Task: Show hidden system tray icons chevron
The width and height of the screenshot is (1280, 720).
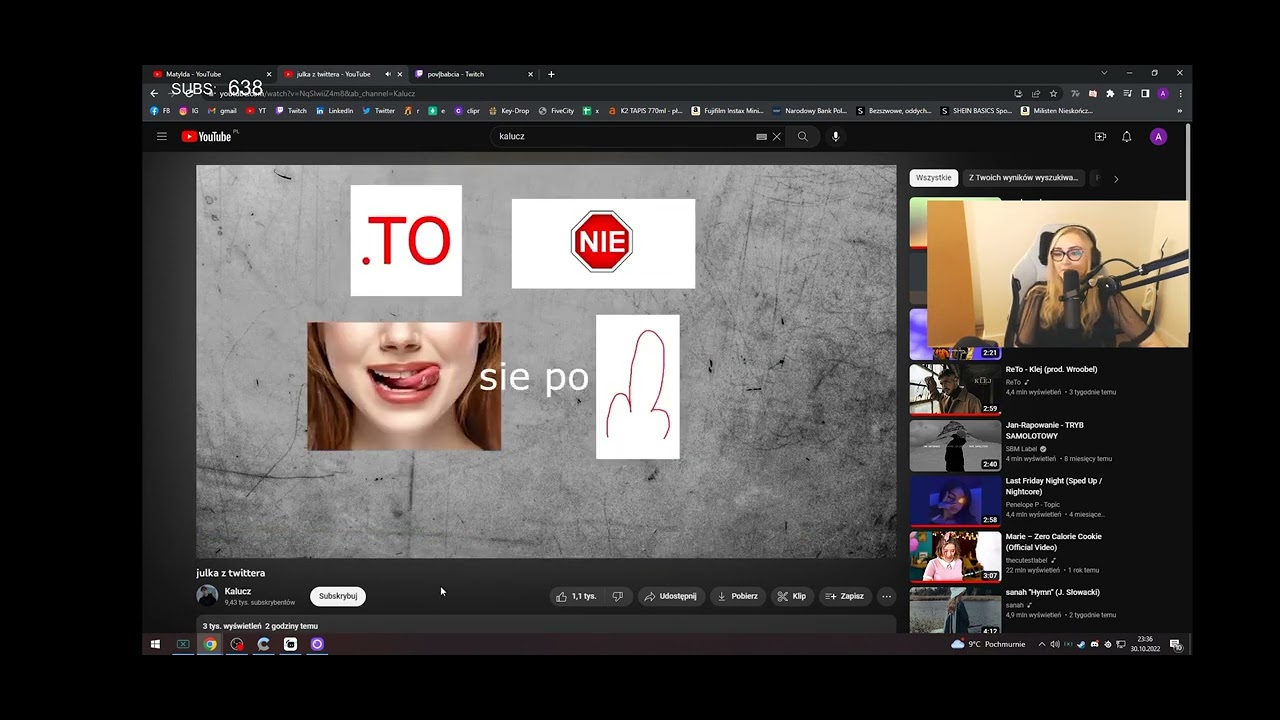Action: 1042,644
